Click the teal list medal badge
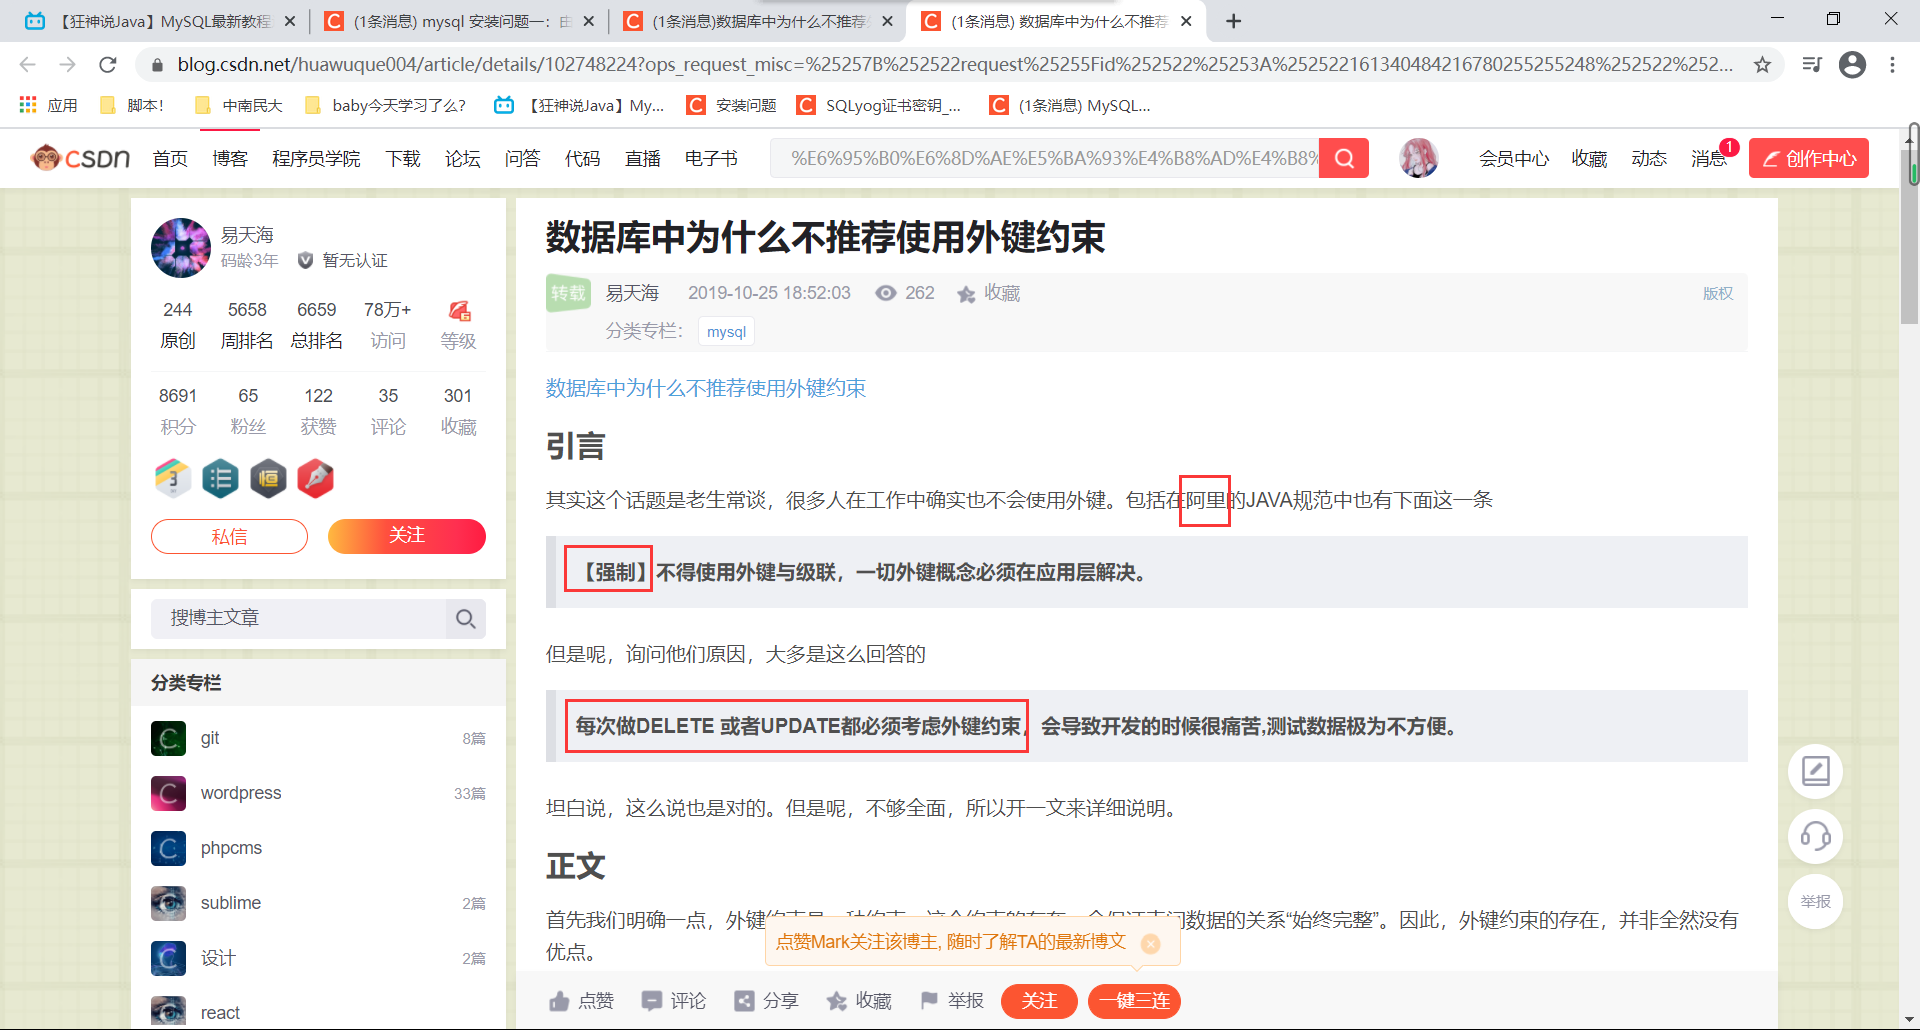1920x1030 pixels. [x=220, y=479]
